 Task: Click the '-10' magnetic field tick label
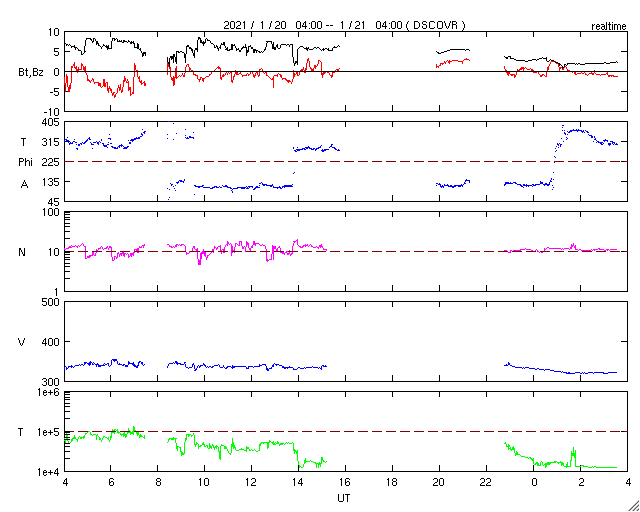pyautogui.click(x=53, y=112)
